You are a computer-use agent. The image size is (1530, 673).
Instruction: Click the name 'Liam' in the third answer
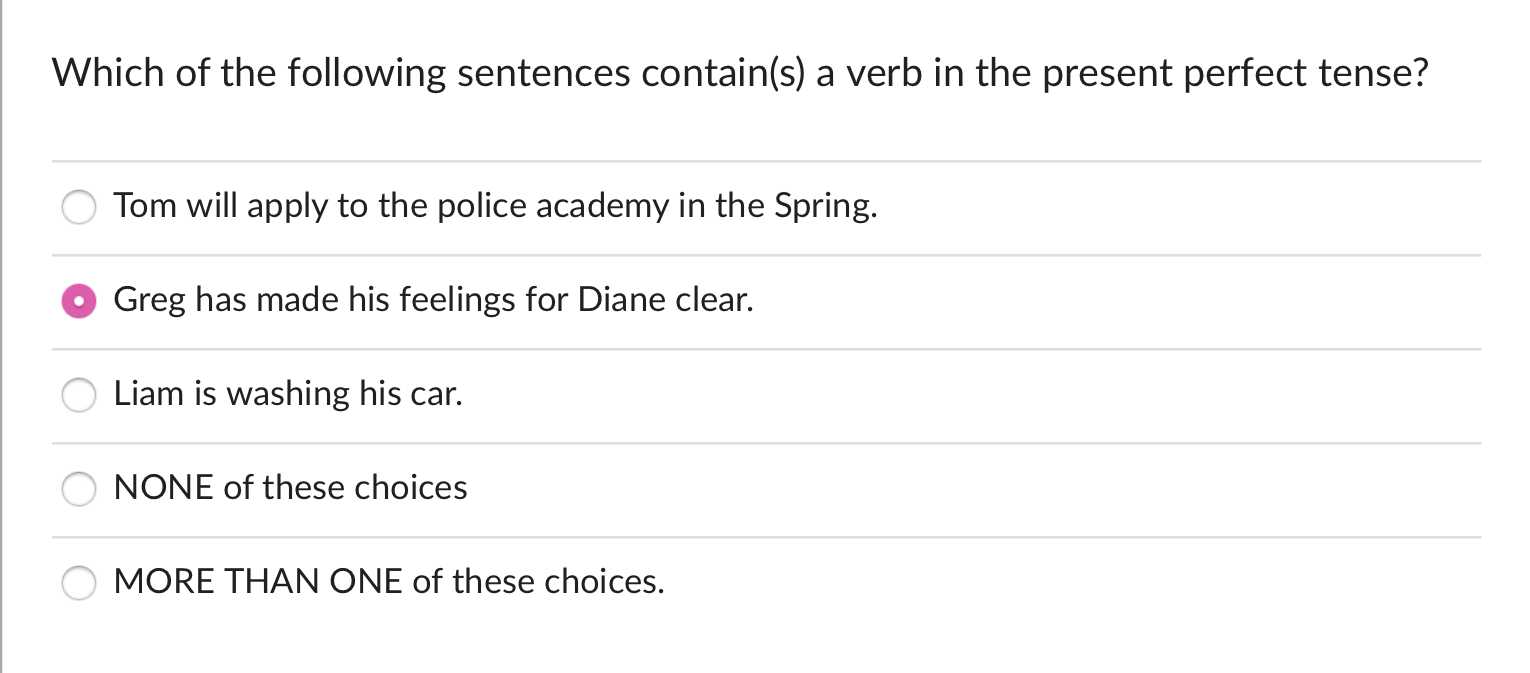click(149, 394)
